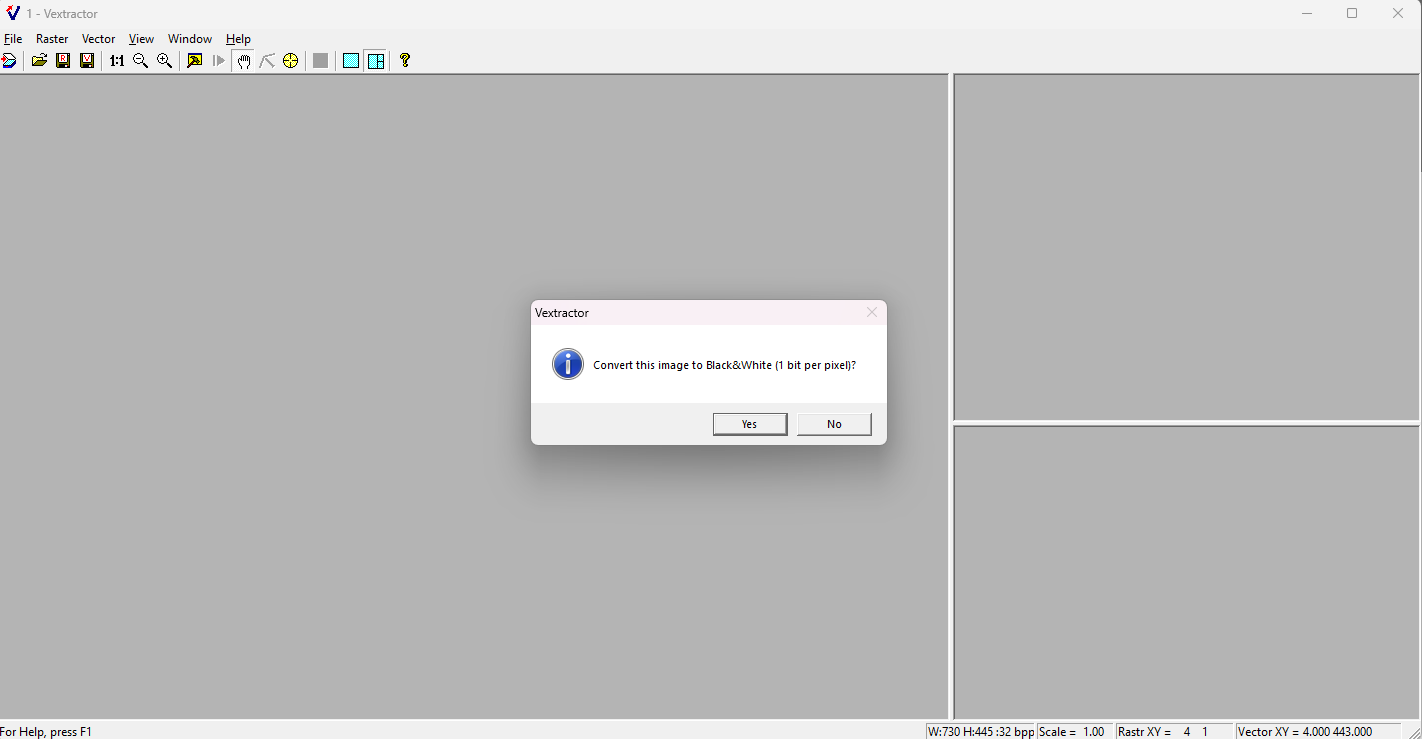Open the Window menu
Image resolution: width=1422 pixels, height=739 pixels.
coord(190,39)
